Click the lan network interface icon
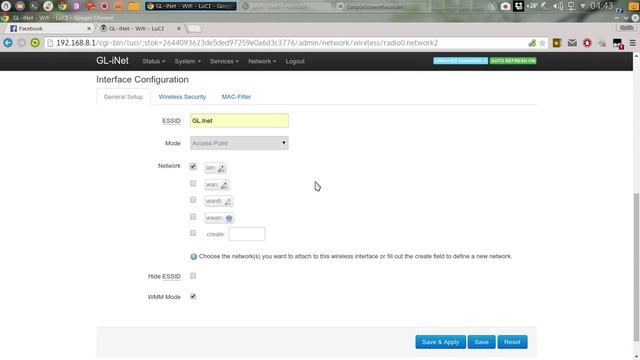The width and height of the screenshot is (640, 360). (x=221, y=168)
